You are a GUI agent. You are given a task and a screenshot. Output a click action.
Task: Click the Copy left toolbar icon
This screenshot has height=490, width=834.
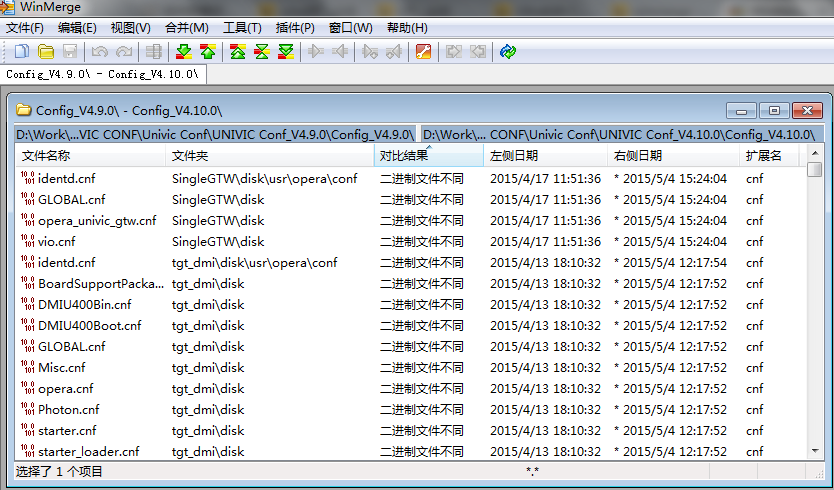tap(340, 51)
